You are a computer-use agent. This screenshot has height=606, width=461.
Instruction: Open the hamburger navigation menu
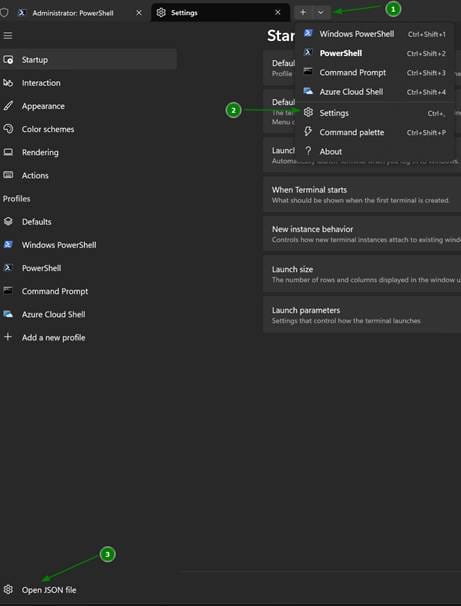[x=8, y=36]
